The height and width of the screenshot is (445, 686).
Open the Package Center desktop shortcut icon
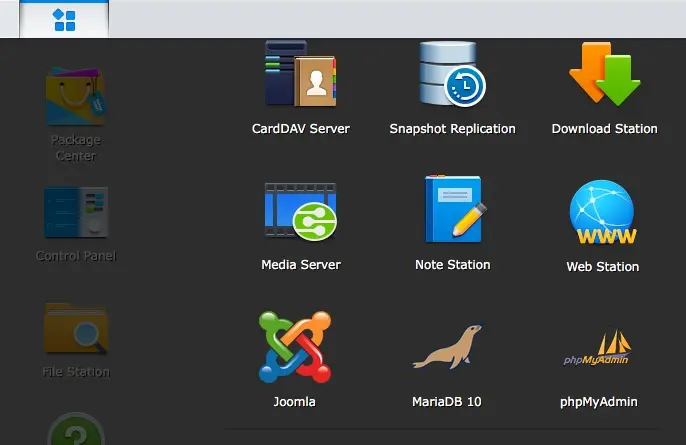[75, 97]
